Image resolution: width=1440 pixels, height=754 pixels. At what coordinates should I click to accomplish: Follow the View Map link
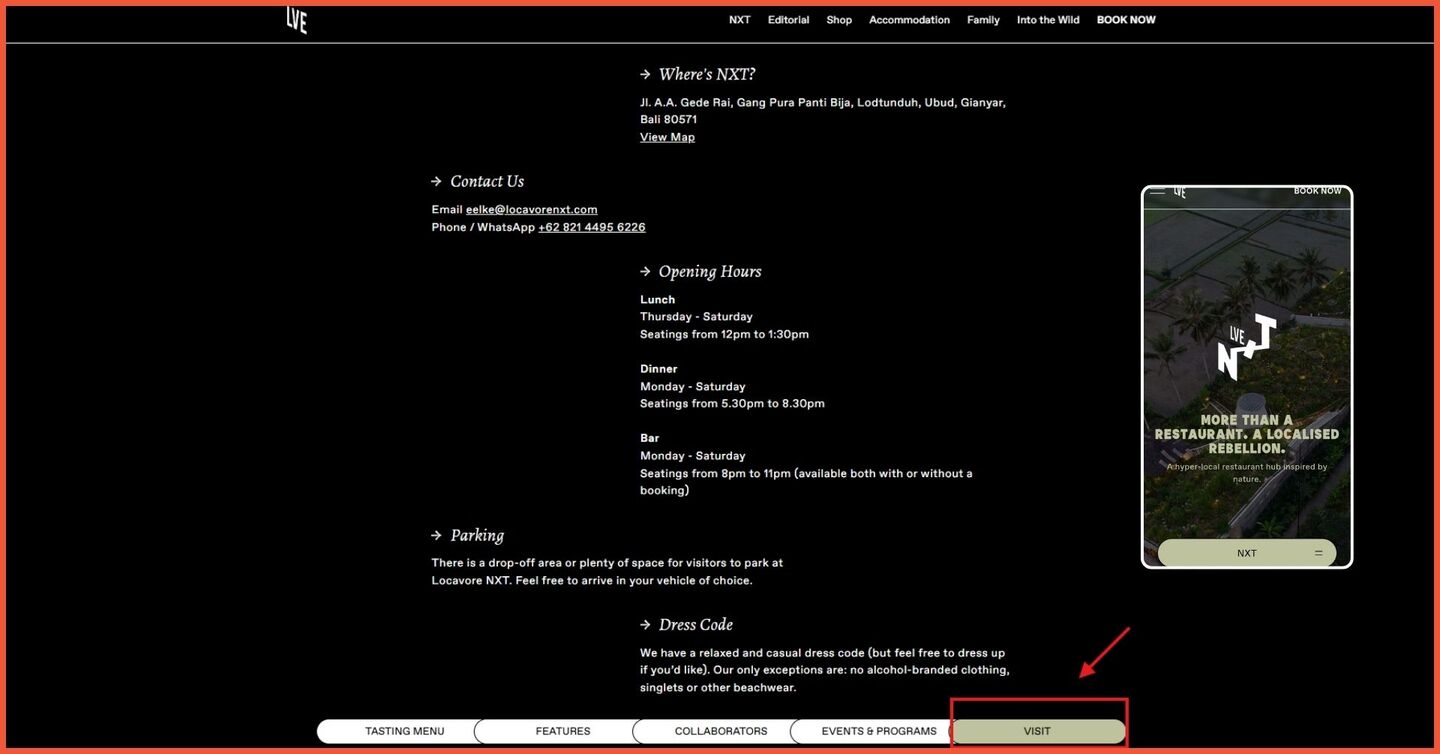(x=667, y=137)
